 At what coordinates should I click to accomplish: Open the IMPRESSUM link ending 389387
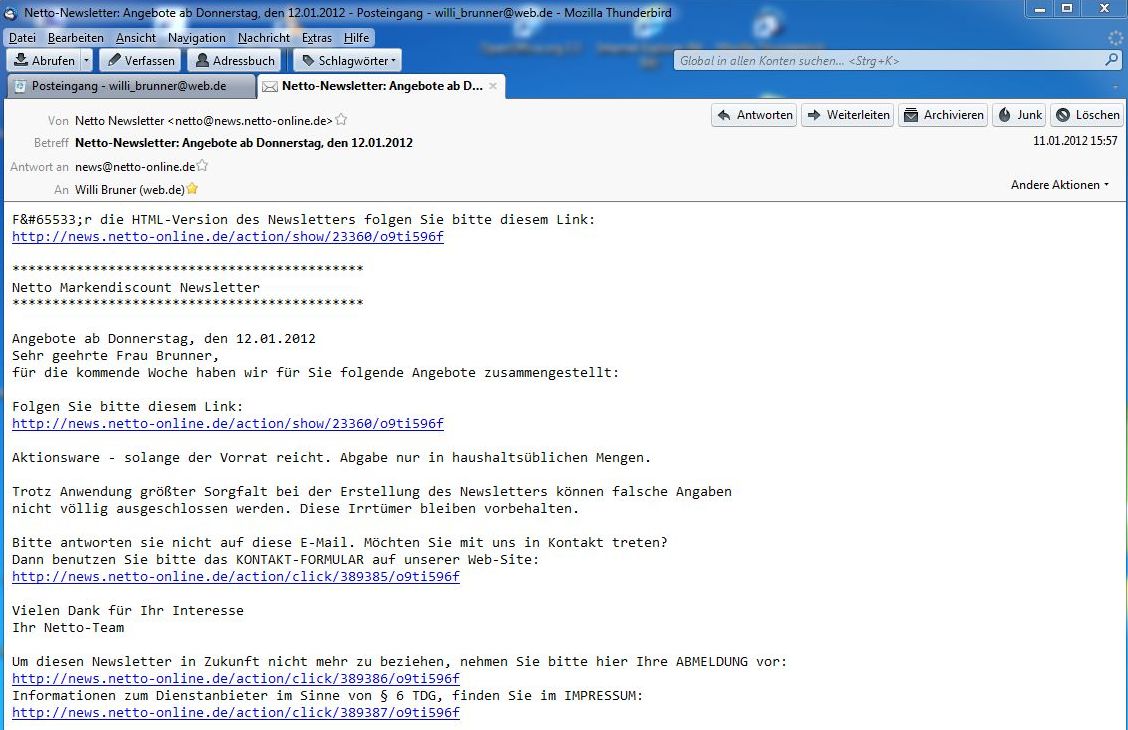pyautogui.click(x=236, y=713)
